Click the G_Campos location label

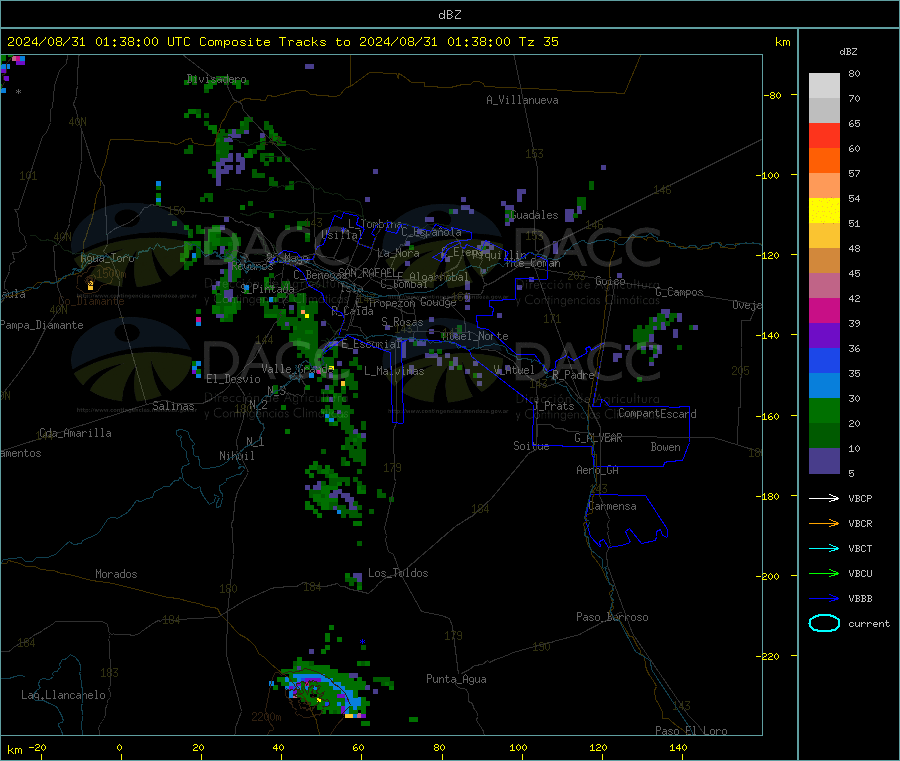point(679,292)
